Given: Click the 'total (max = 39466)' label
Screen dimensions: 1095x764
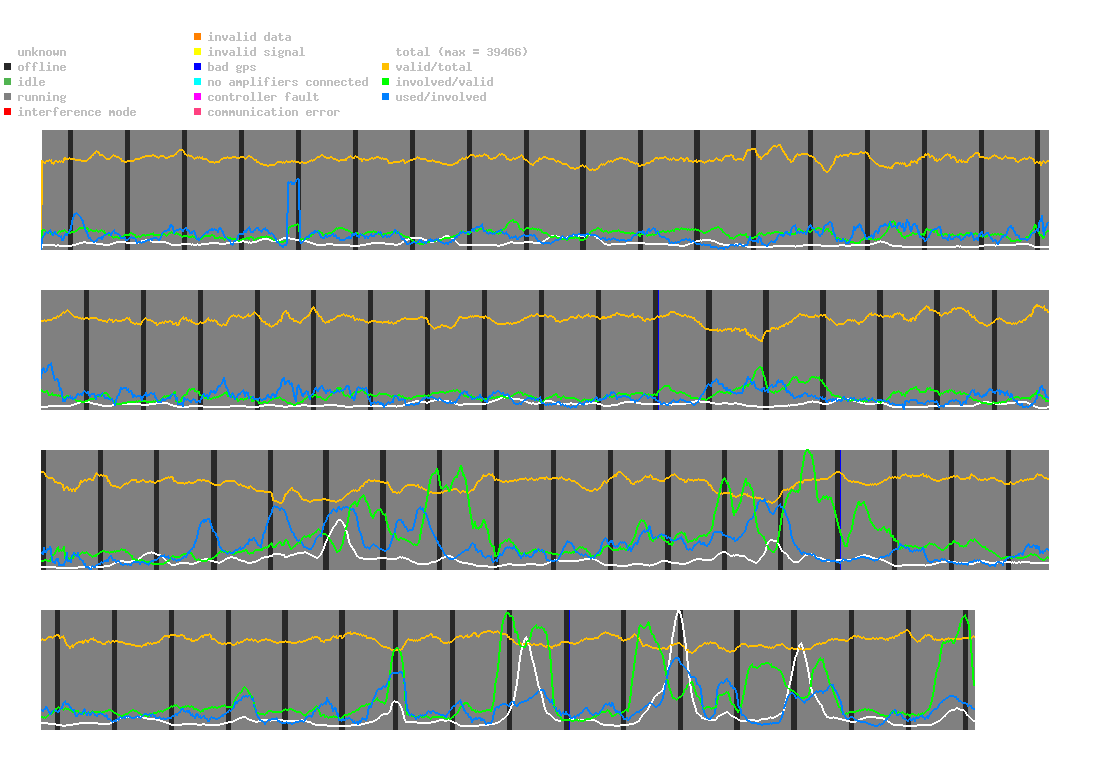Looking at the screenshot, I should tap(462, 52).
